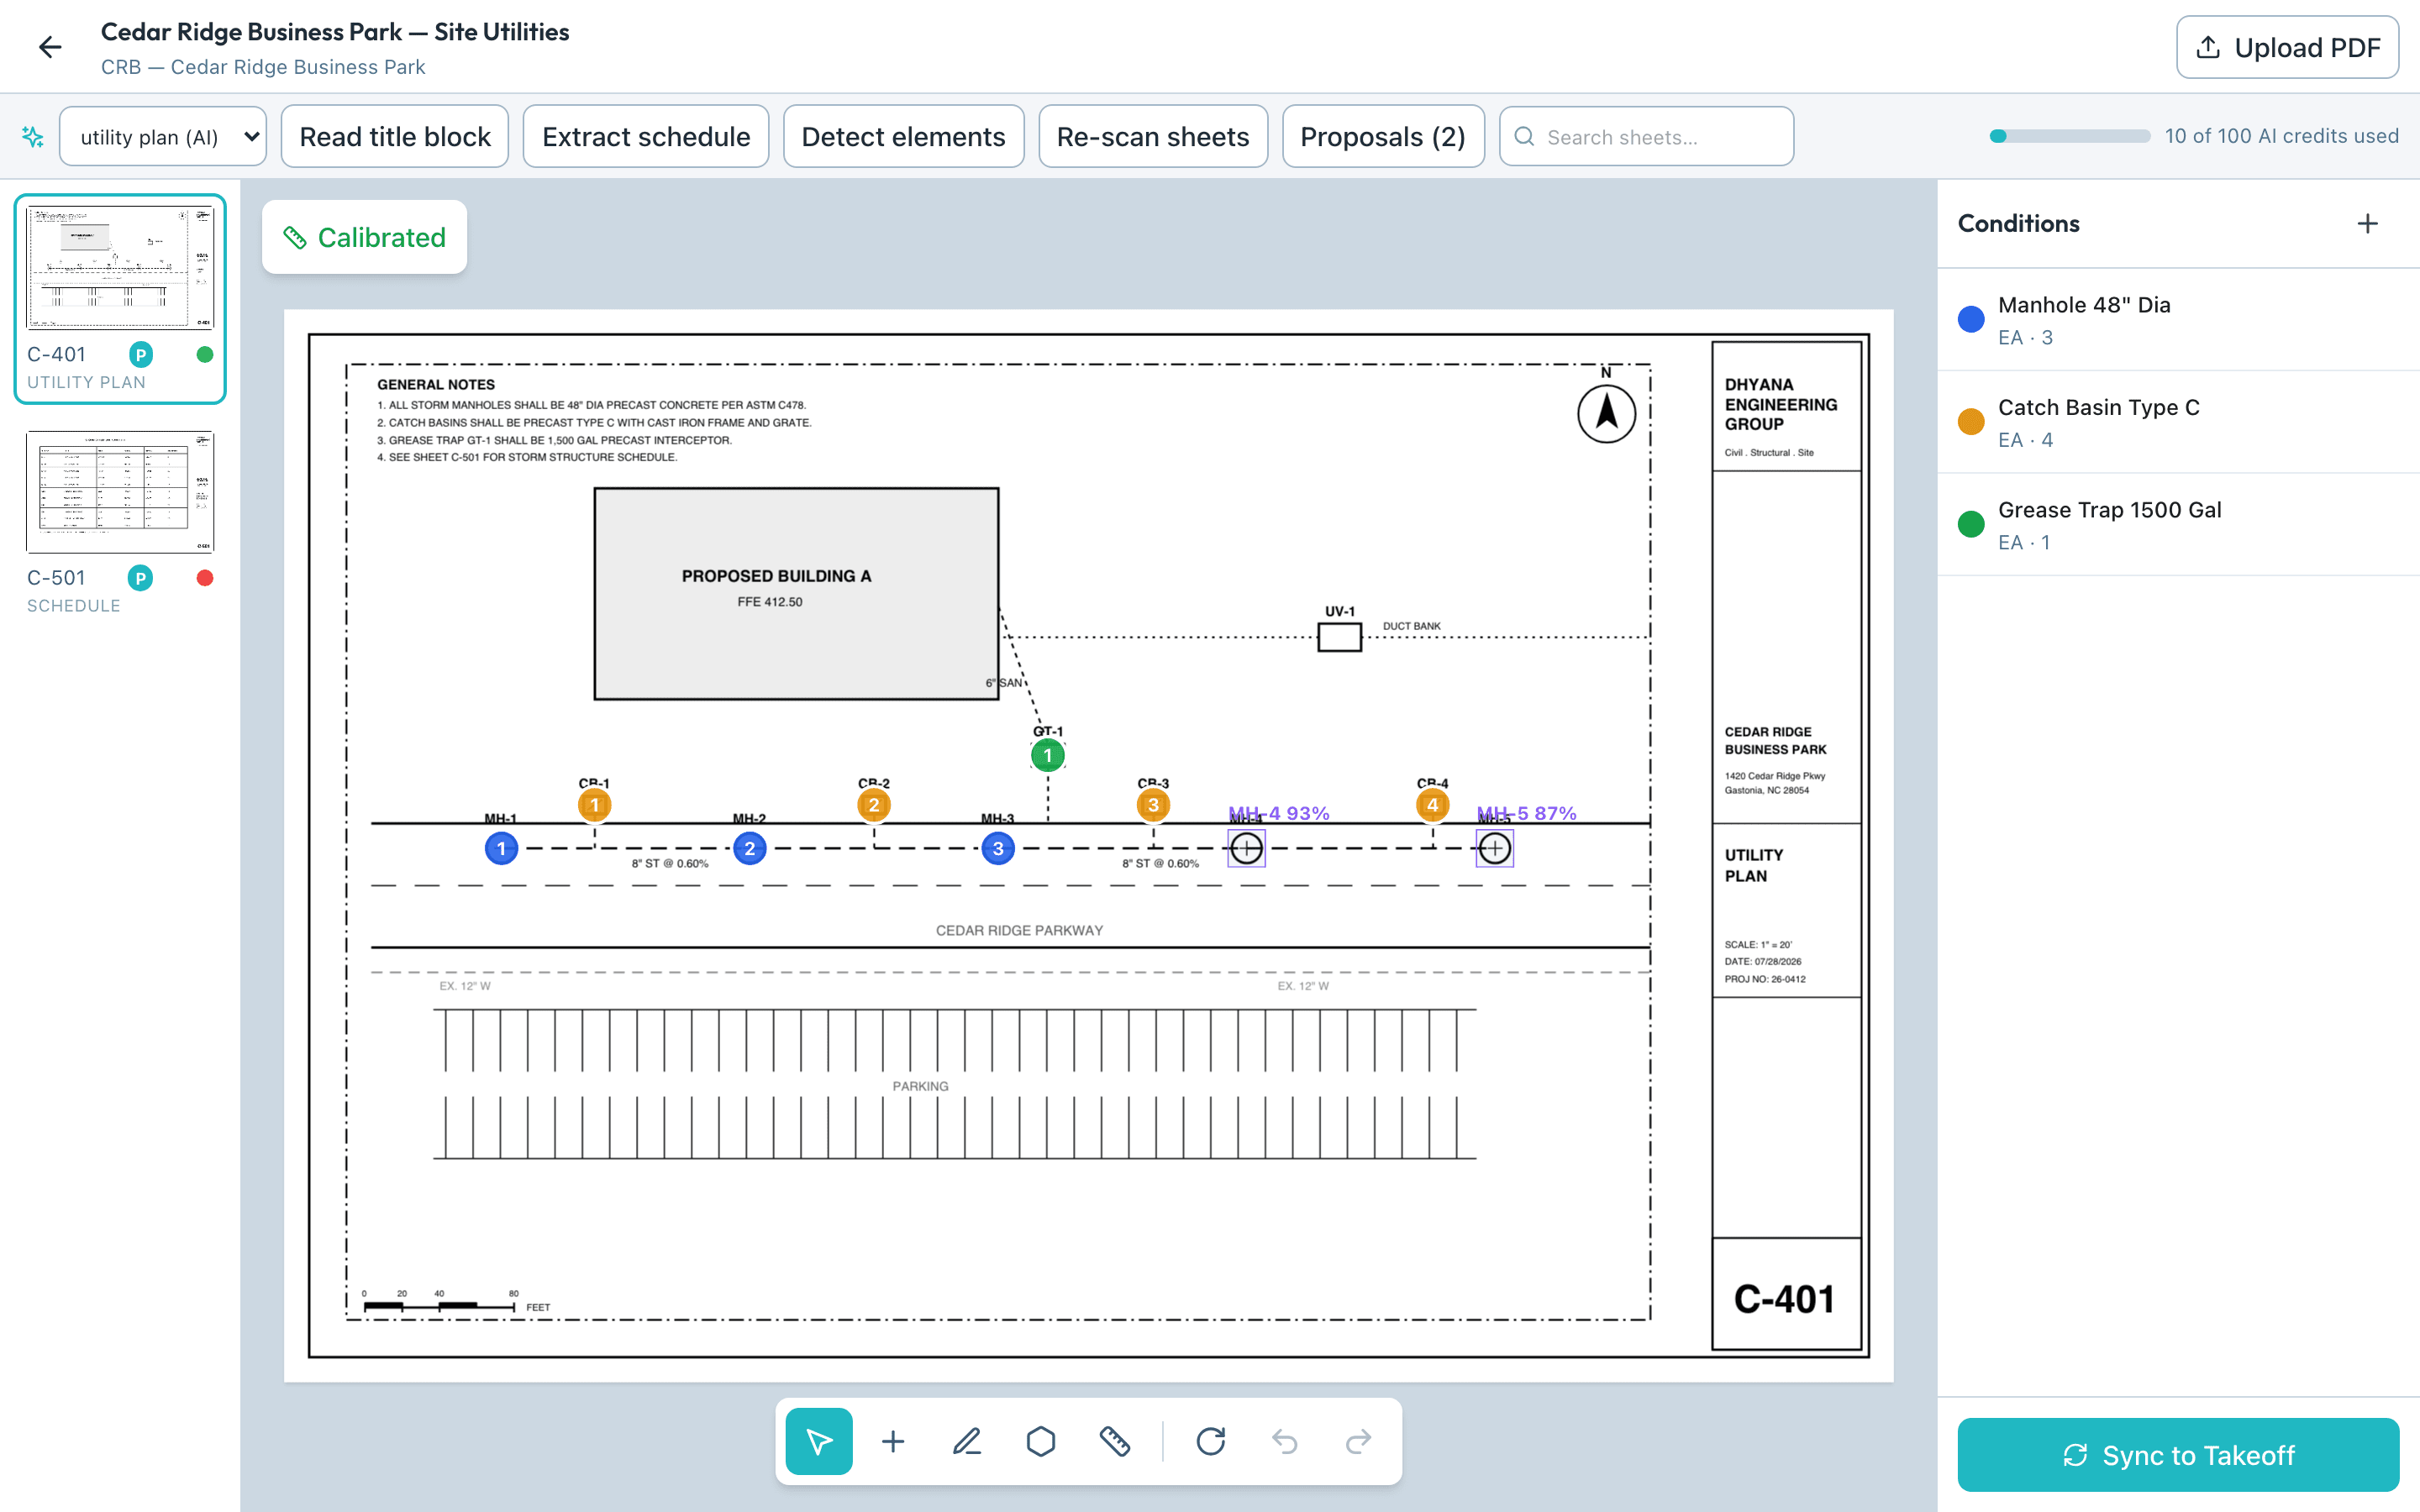Focus the Search sheets field
This screenshot has width=2420, height=1512.
click(1646, 137)
